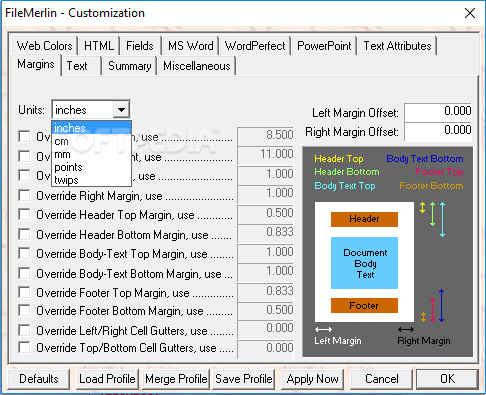Pick points from the Units list
The height and width of the screenshot is (395, 486).
(x=92, y=167)
